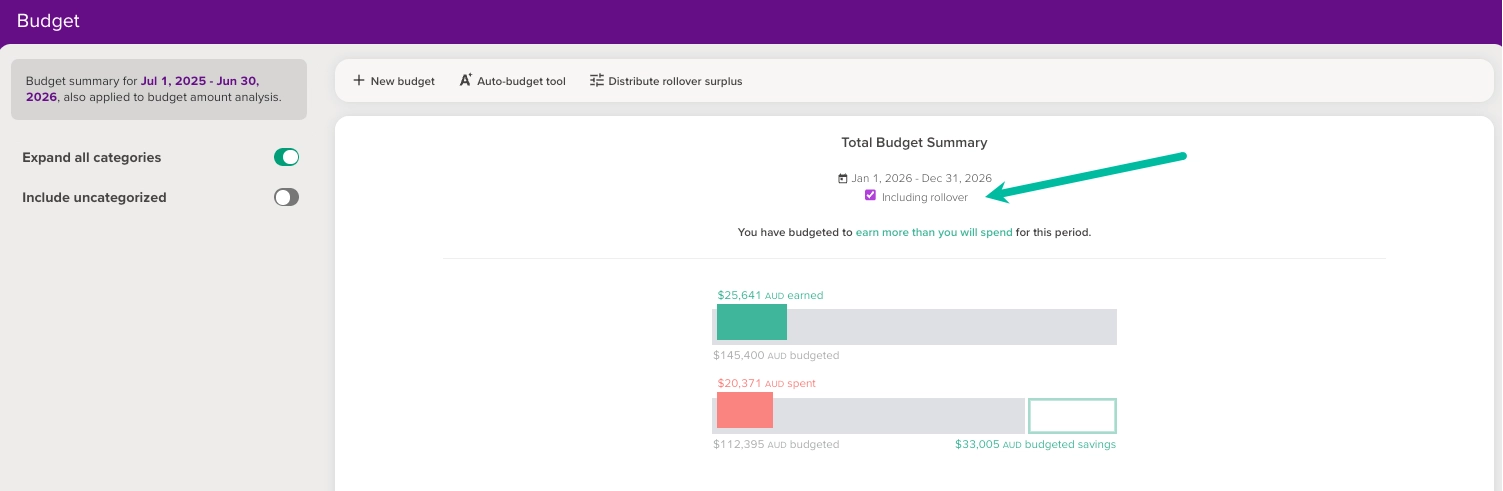Screen dimensions: 1503x491
Task: Select Distribute rollover surplus
Action: tap(675, 81)
